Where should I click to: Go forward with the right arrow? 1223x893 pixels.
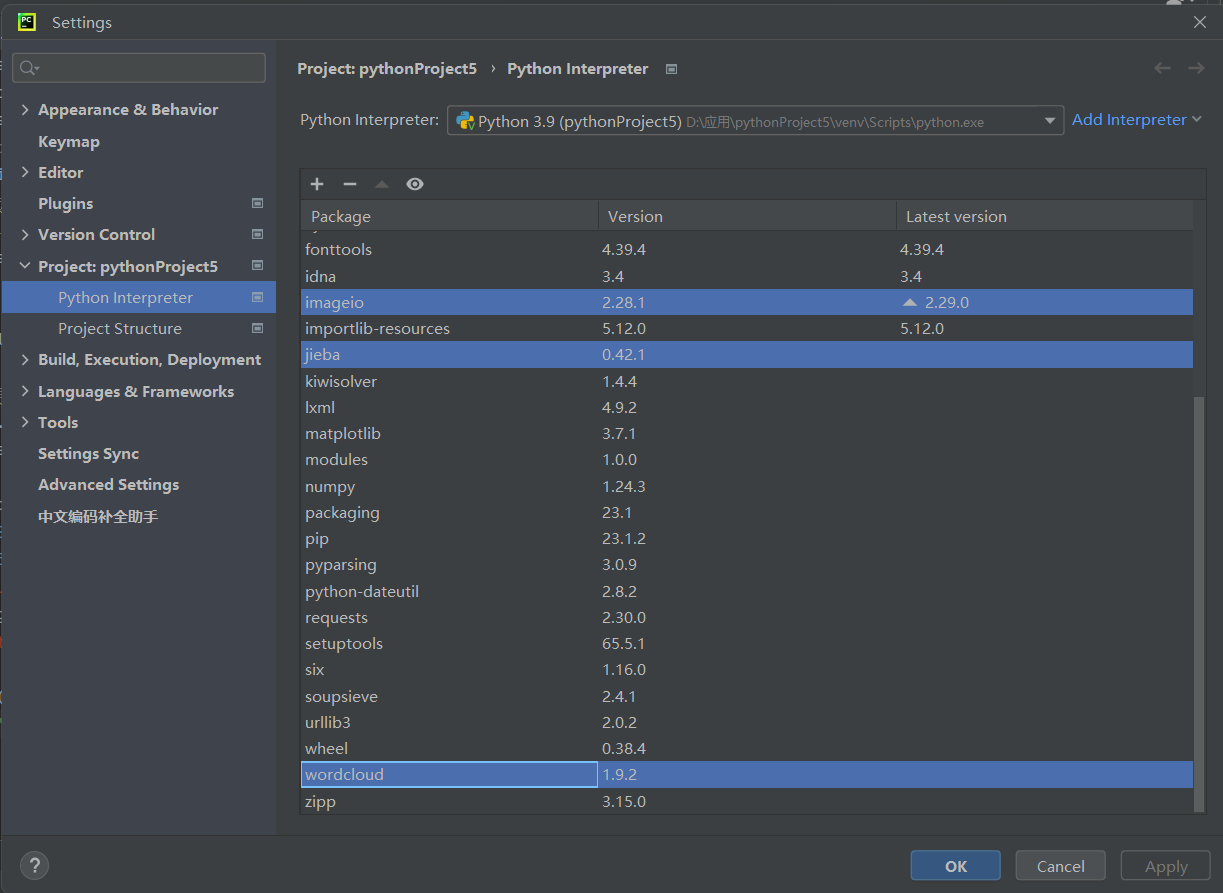[x=1196, y=68]
